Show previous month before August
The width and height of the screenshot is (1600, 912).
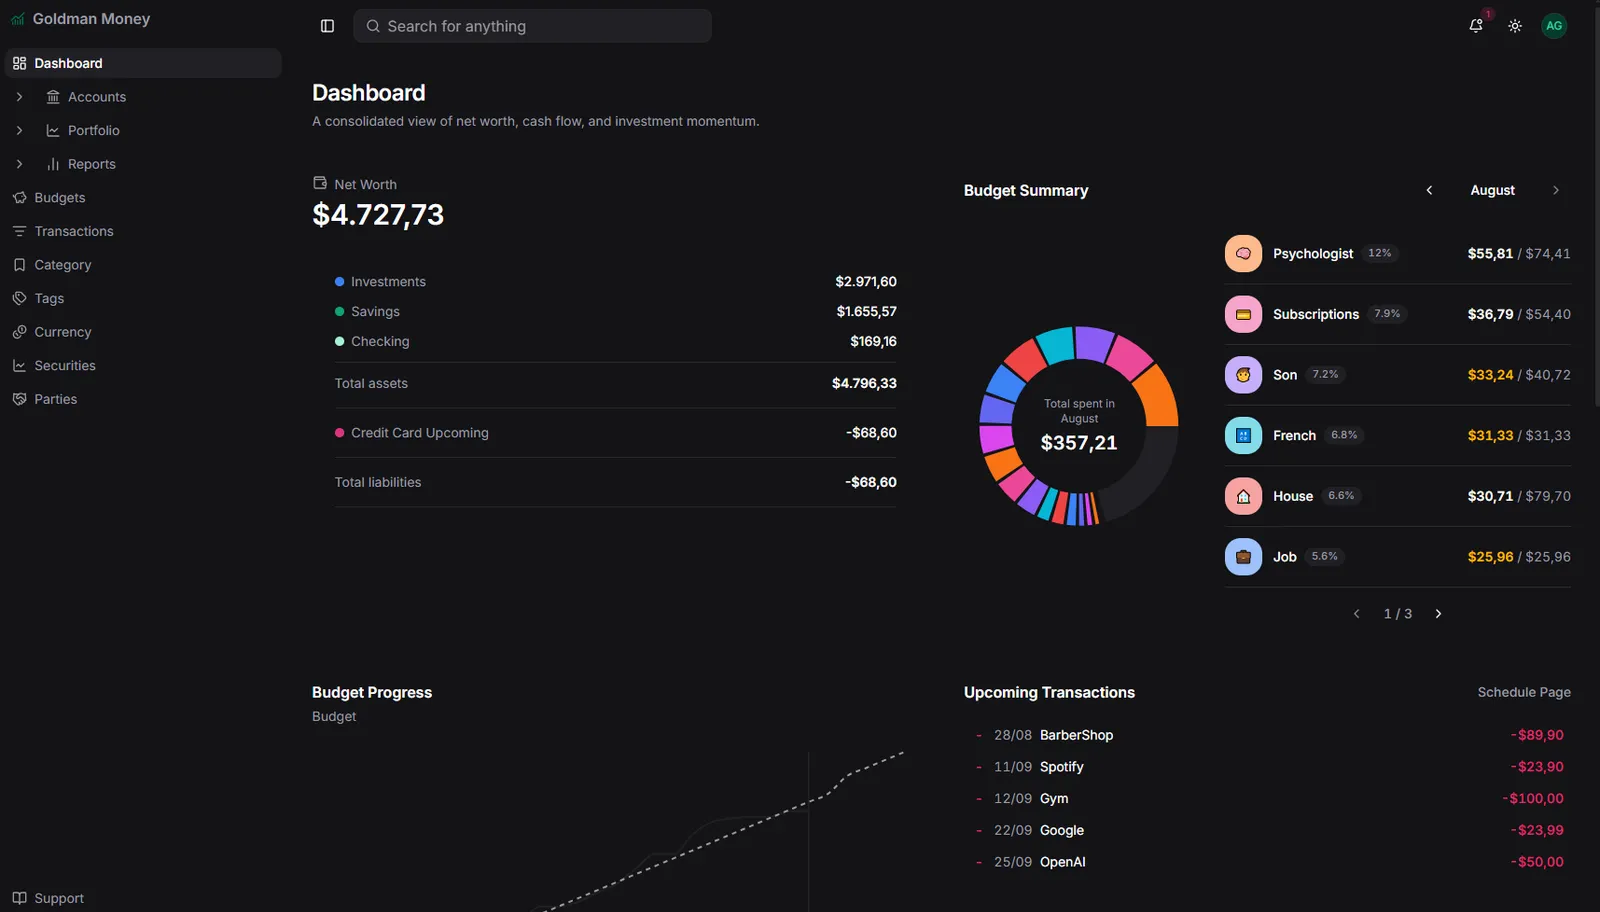[x=1429, y=190]
